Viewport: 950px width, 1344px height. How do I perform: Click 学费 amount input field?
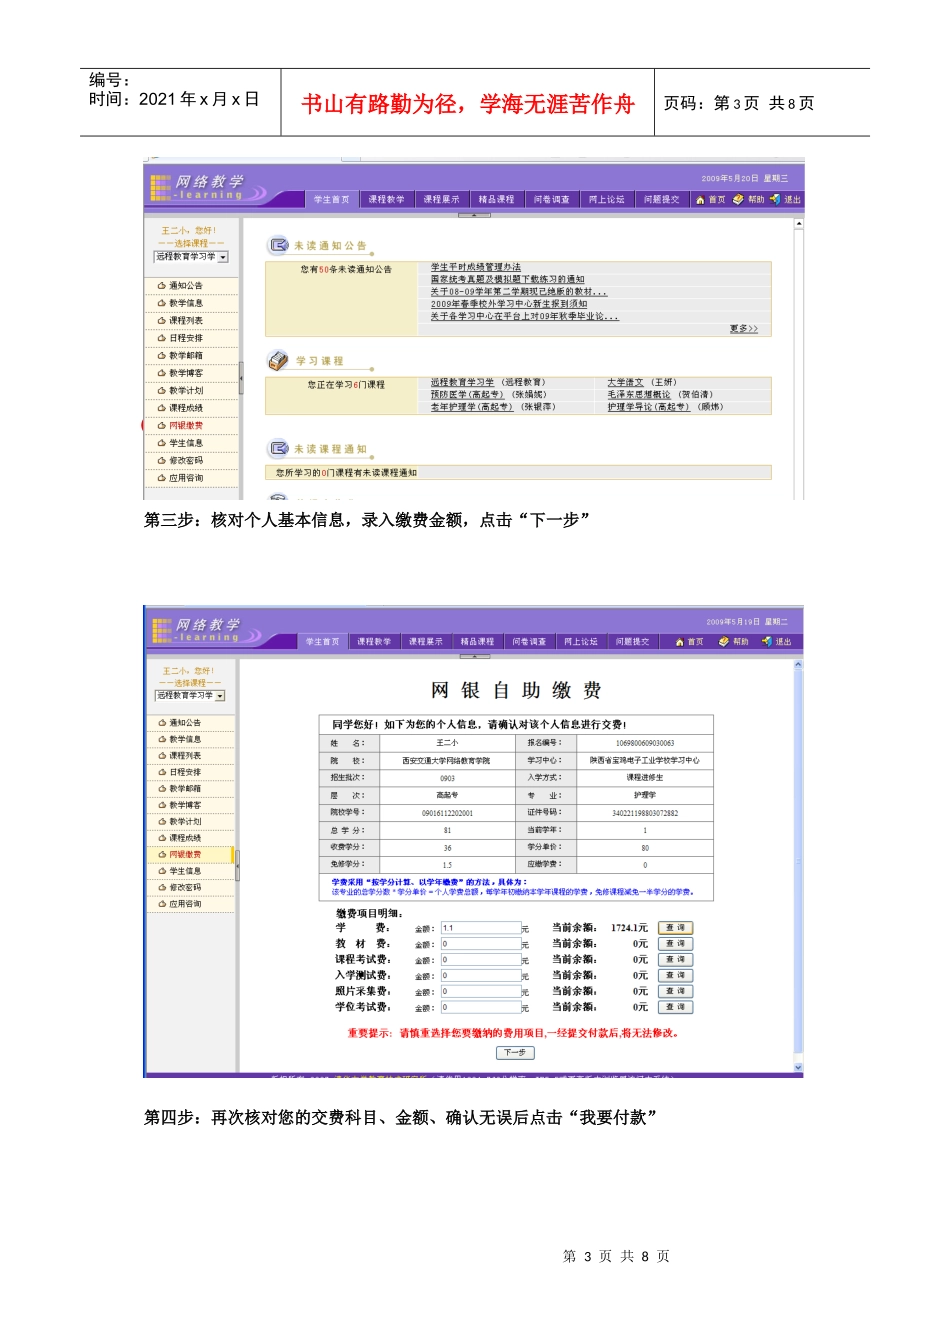click(481, 928)
